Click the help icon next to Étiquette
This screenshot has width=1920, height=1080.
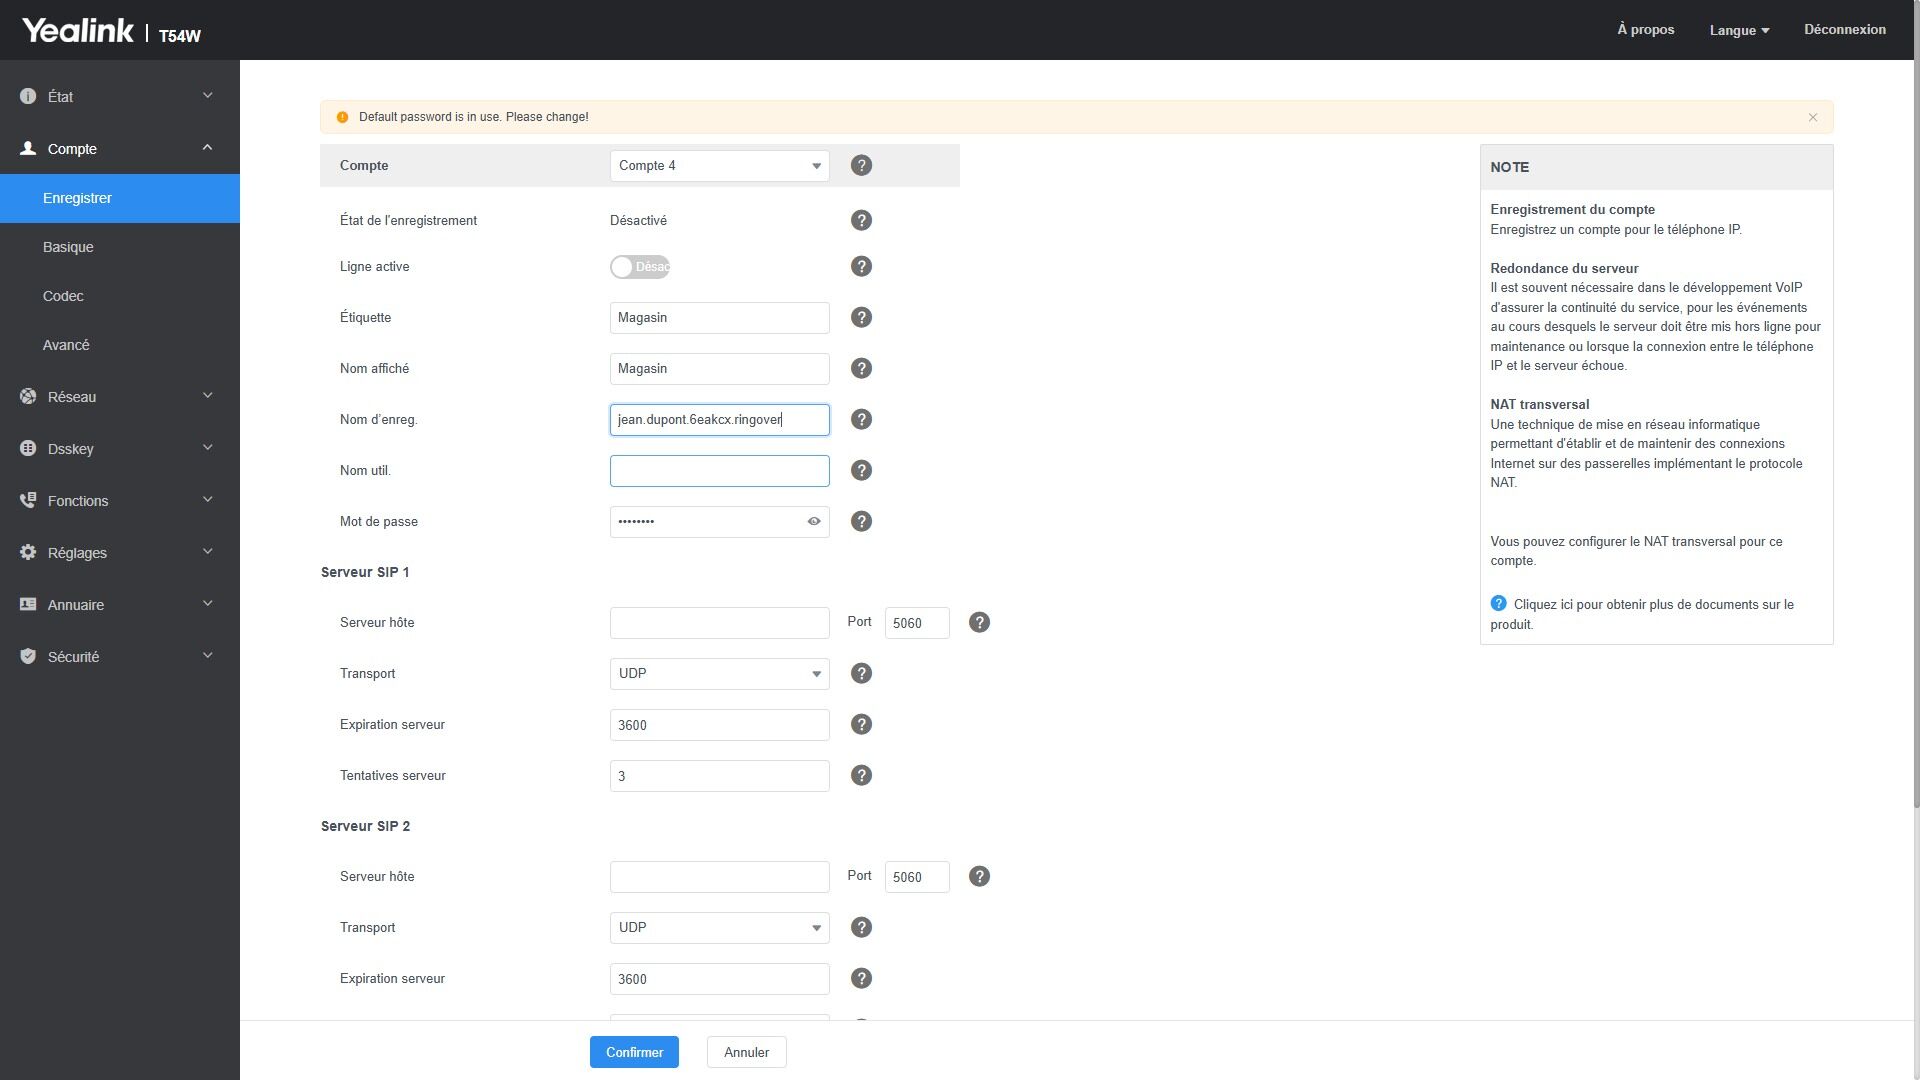coord(861,317)
